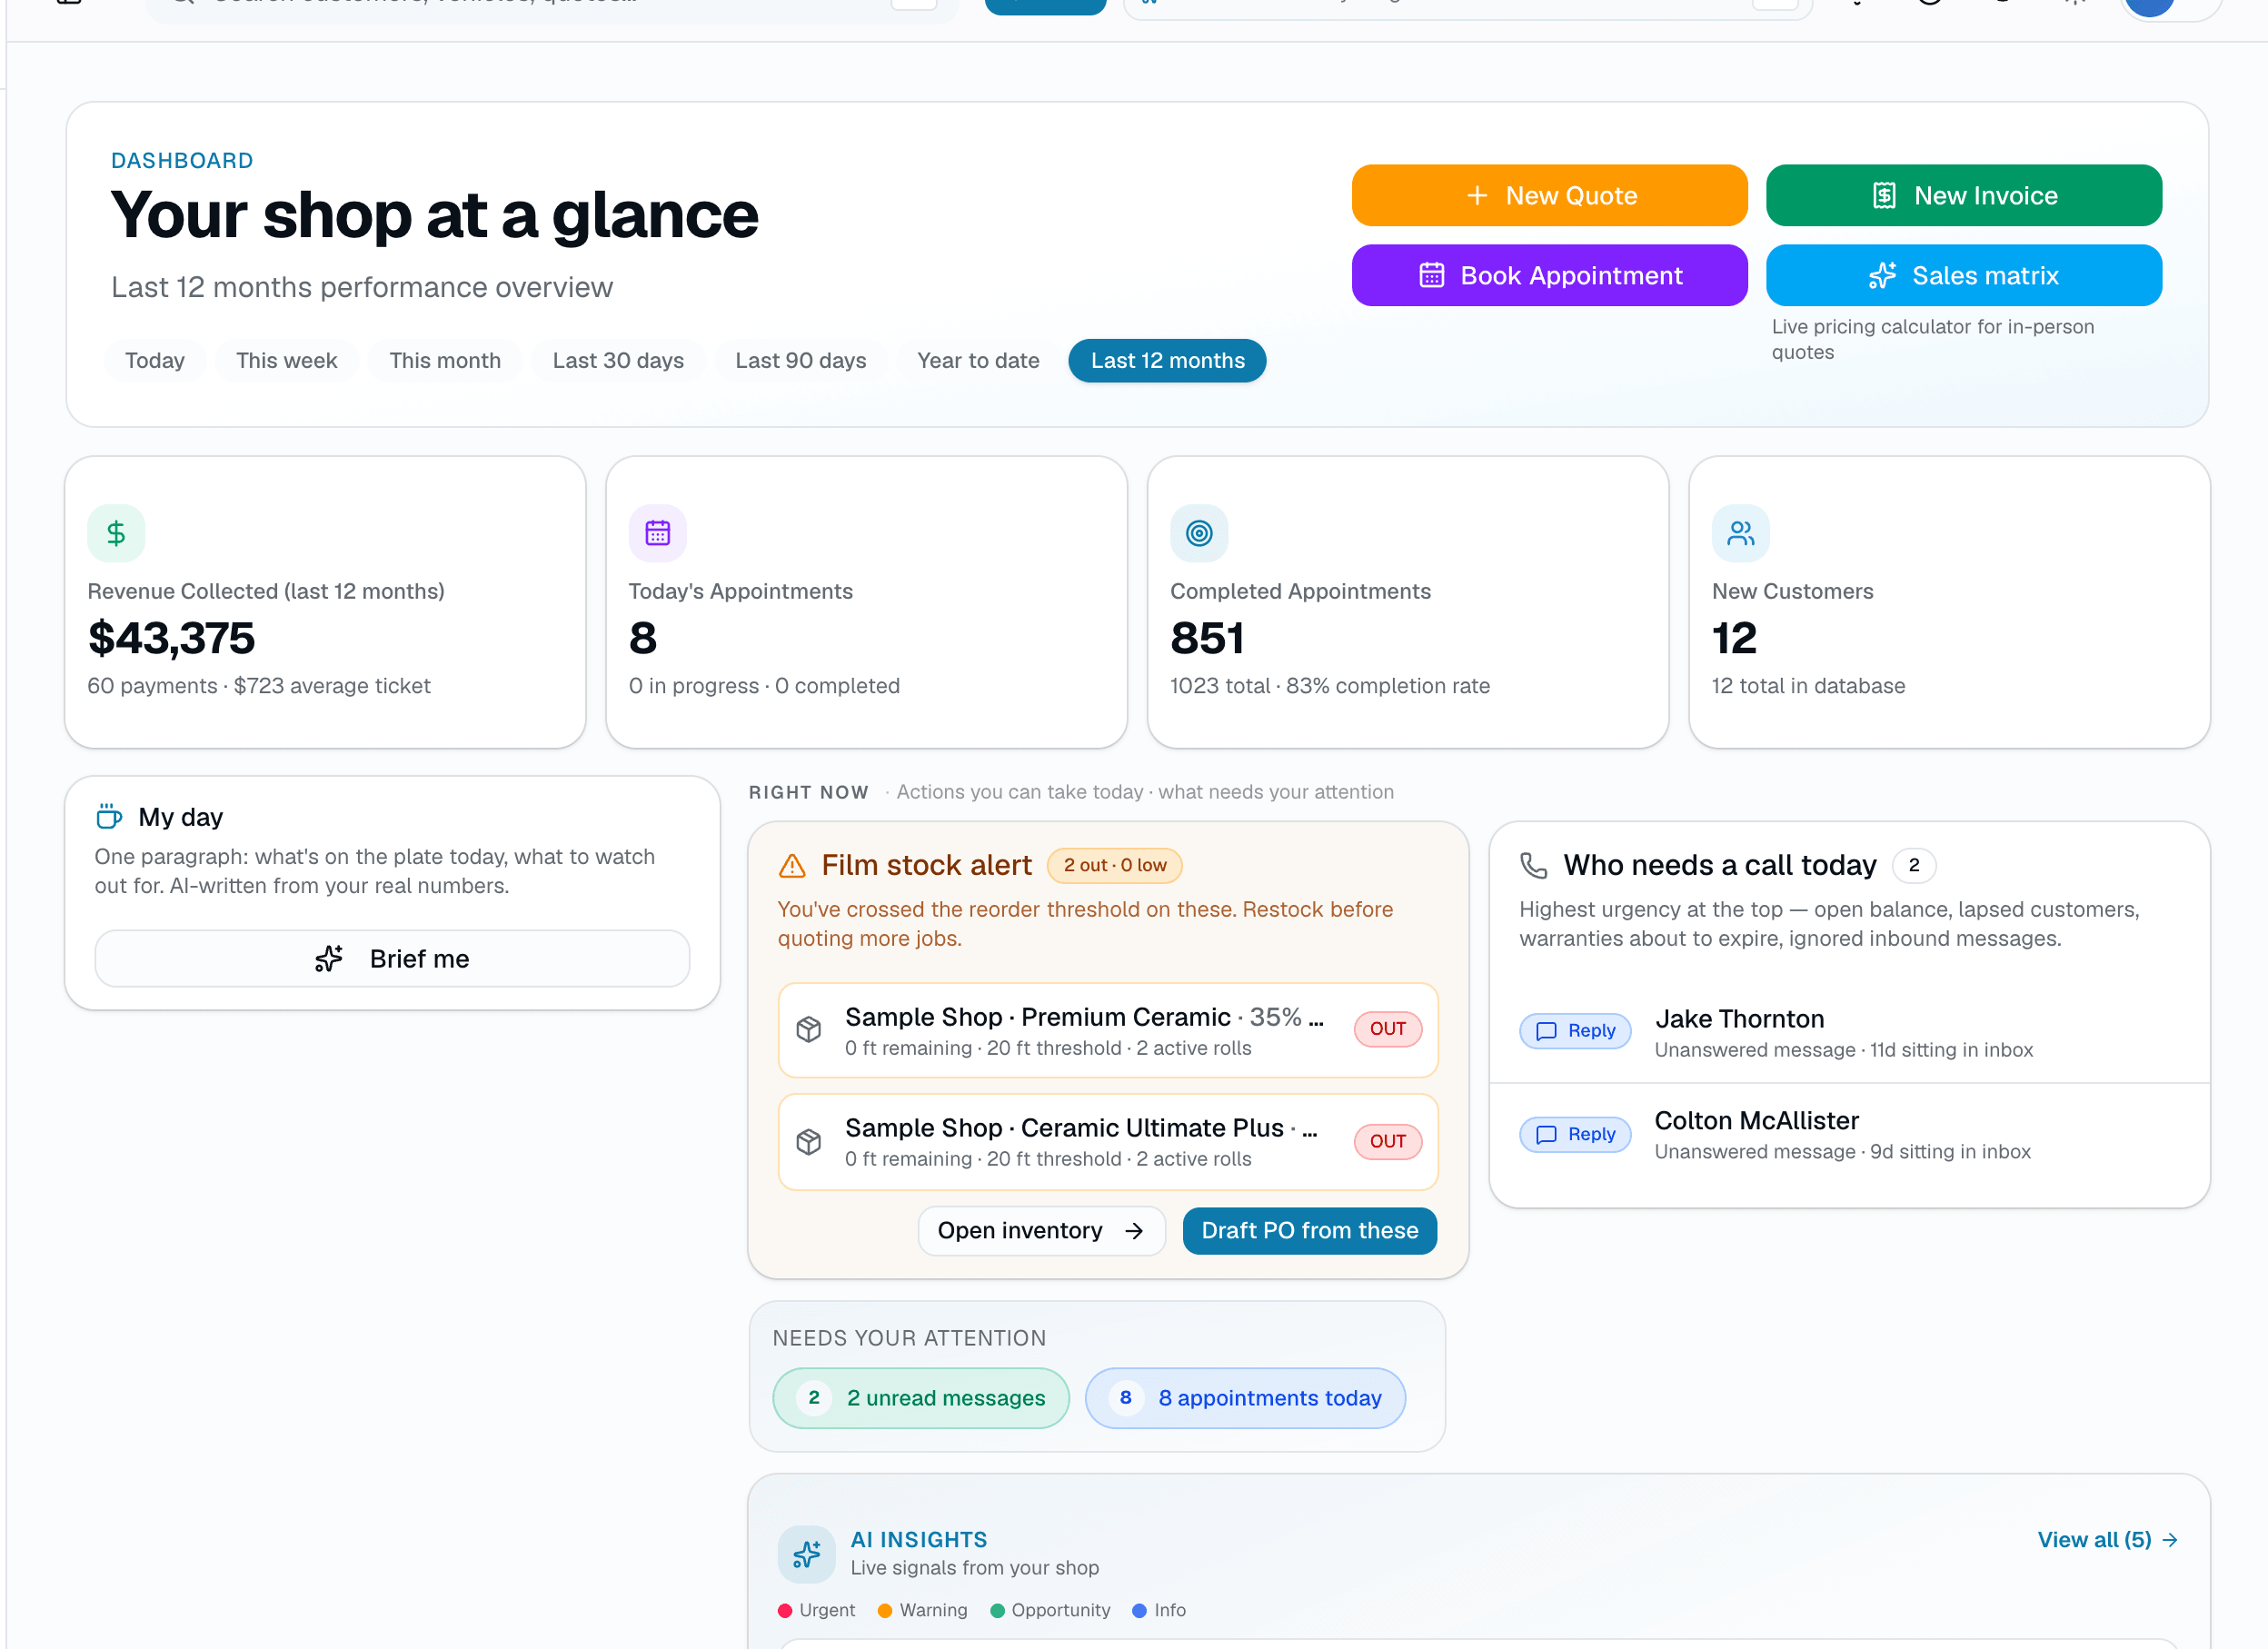The image size is (2268, 1649).
Task: Click the sparkle icon beside AI INSIGHTS
Action: [x=807, y=1554]
